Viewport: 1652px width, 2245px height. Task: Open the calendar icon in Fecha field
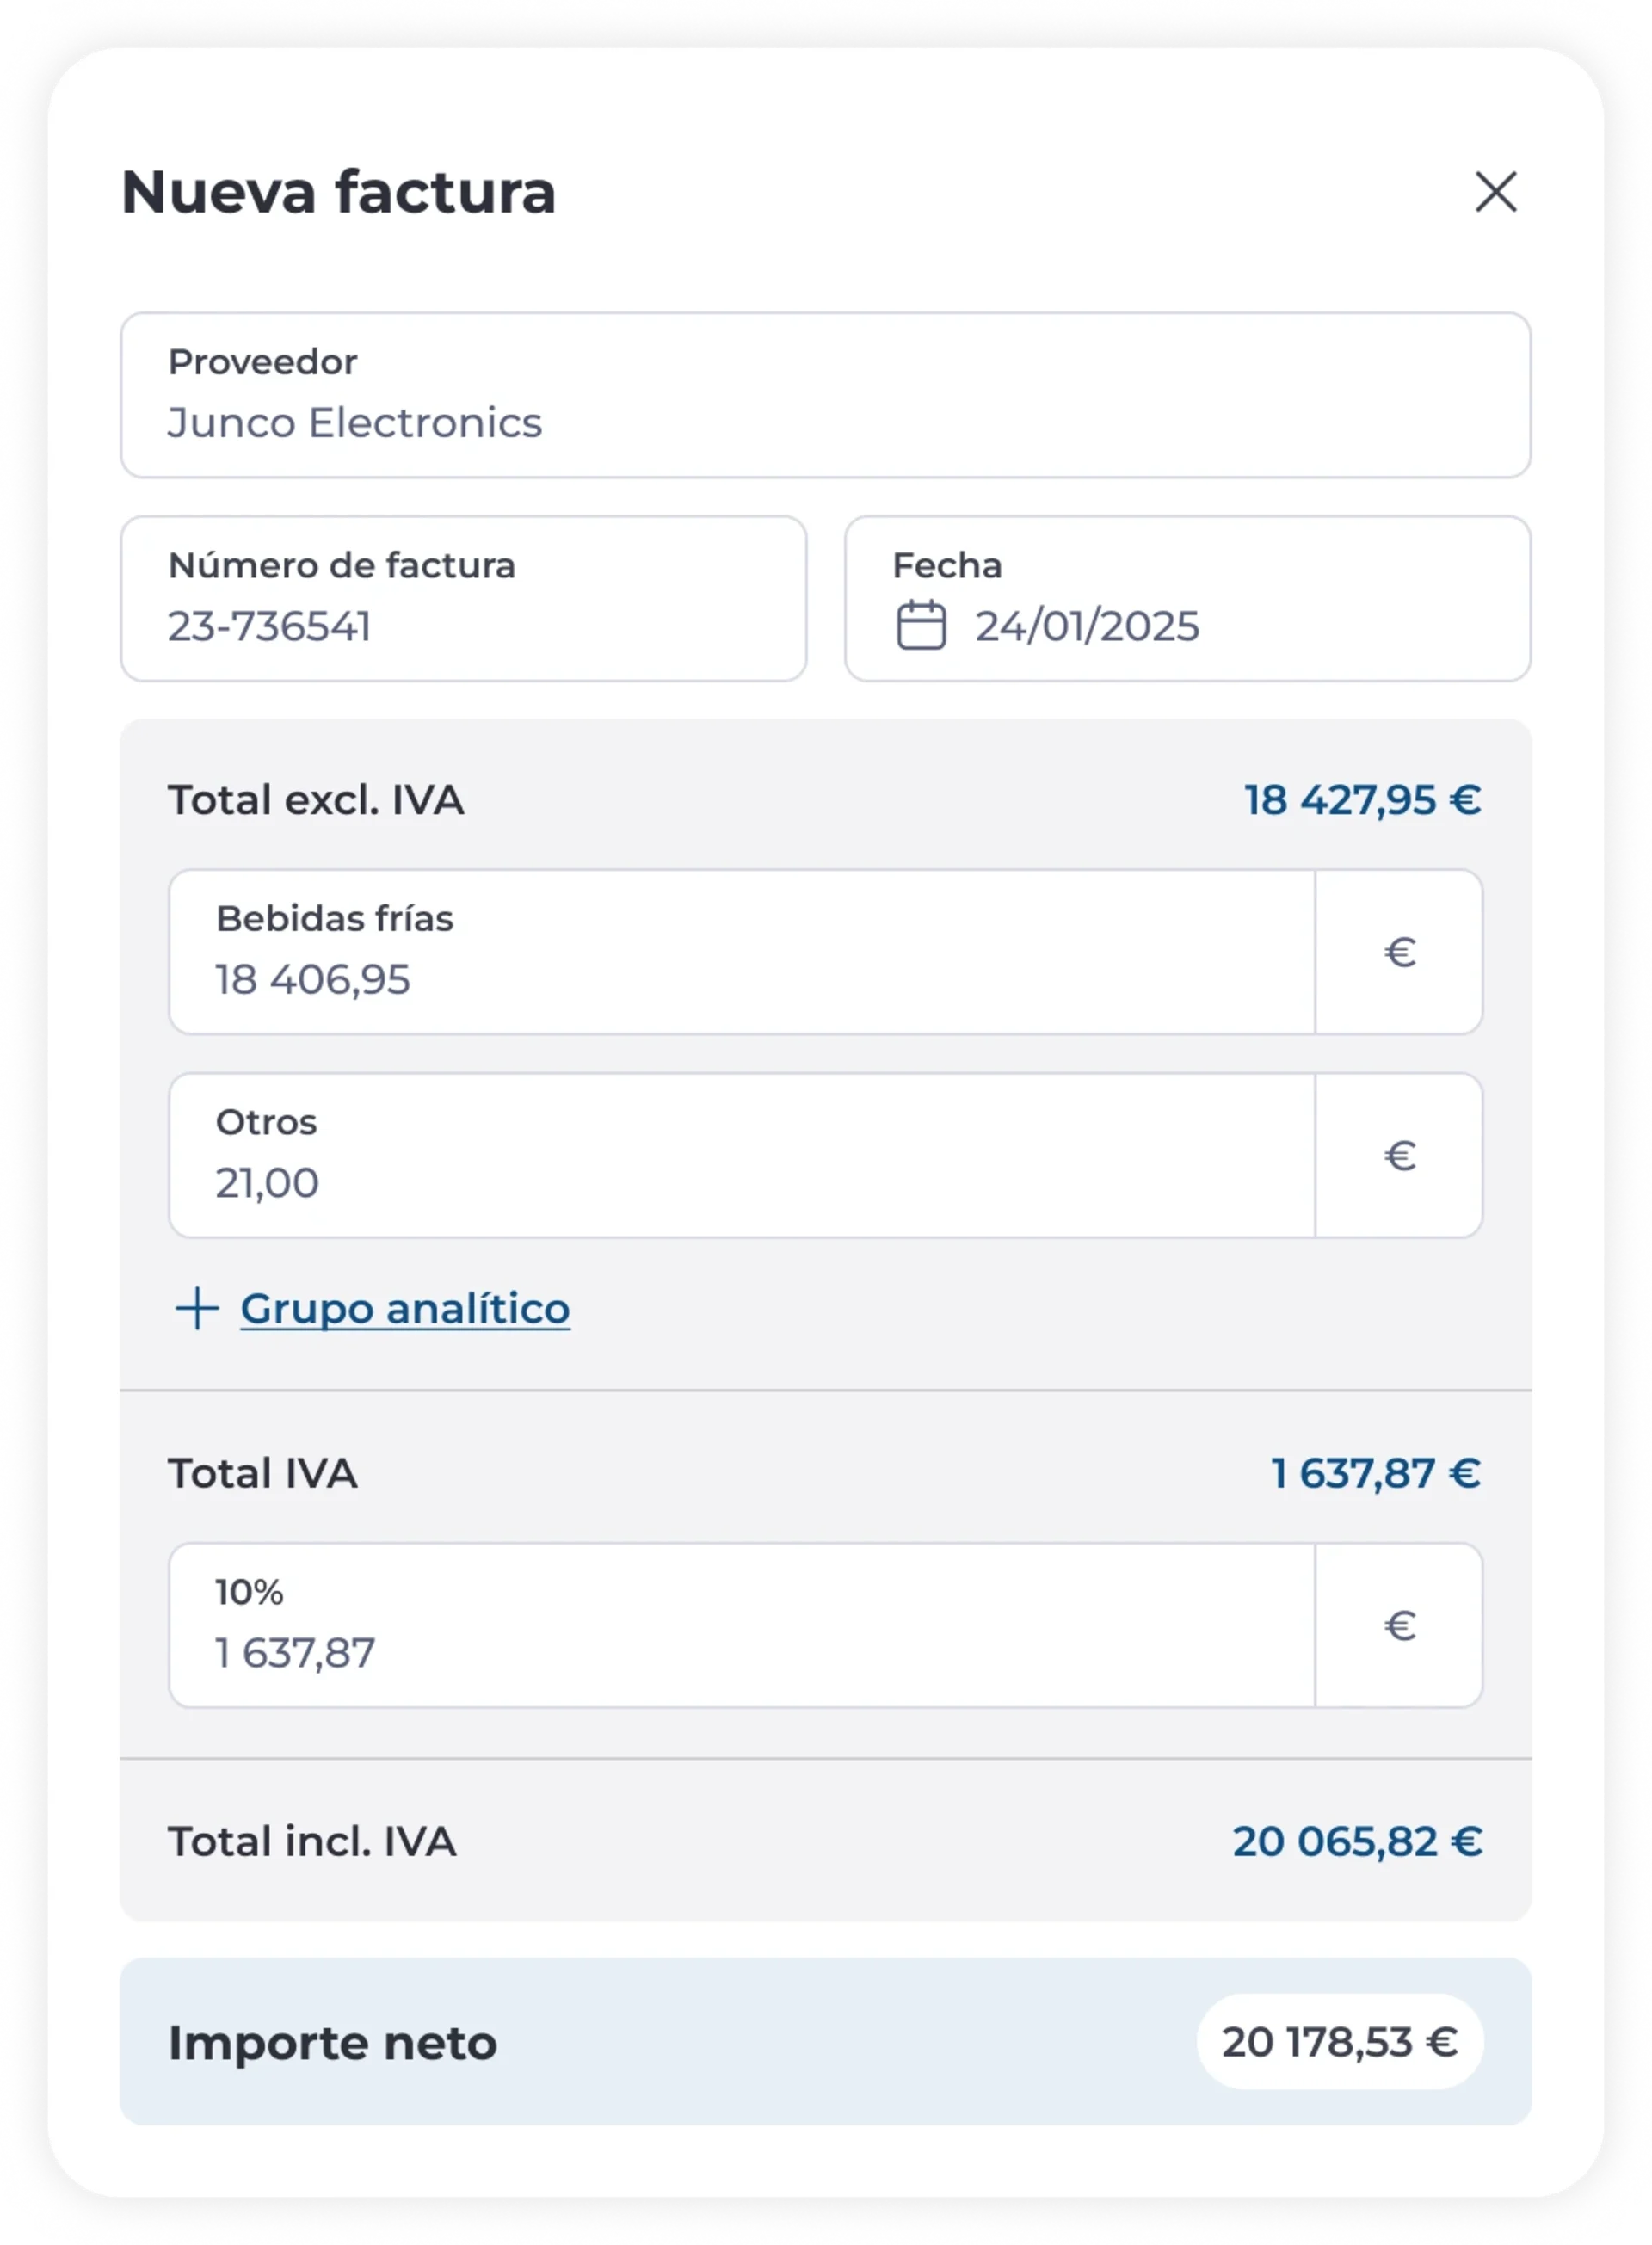click(x=921, y=625)
